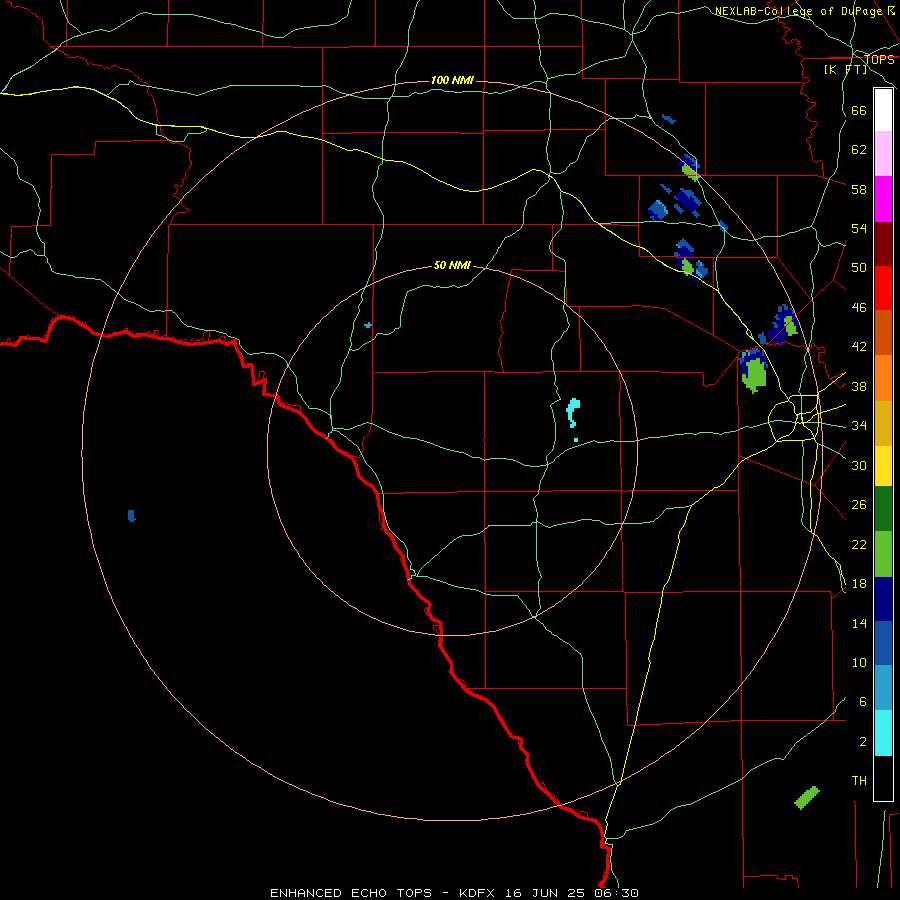Click the "30" legend scale value
The width and height of the screenshot is (900, 900).
859,465
